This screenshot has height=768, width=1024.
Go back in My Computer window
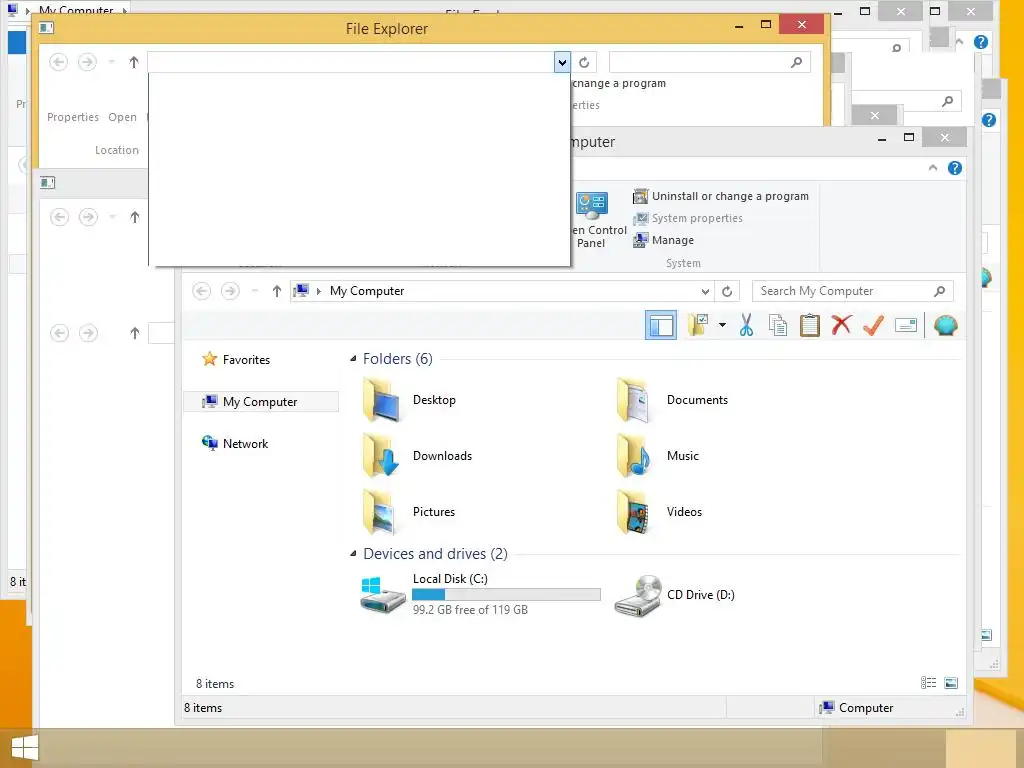pyautogui.click(x=202, y=291)
